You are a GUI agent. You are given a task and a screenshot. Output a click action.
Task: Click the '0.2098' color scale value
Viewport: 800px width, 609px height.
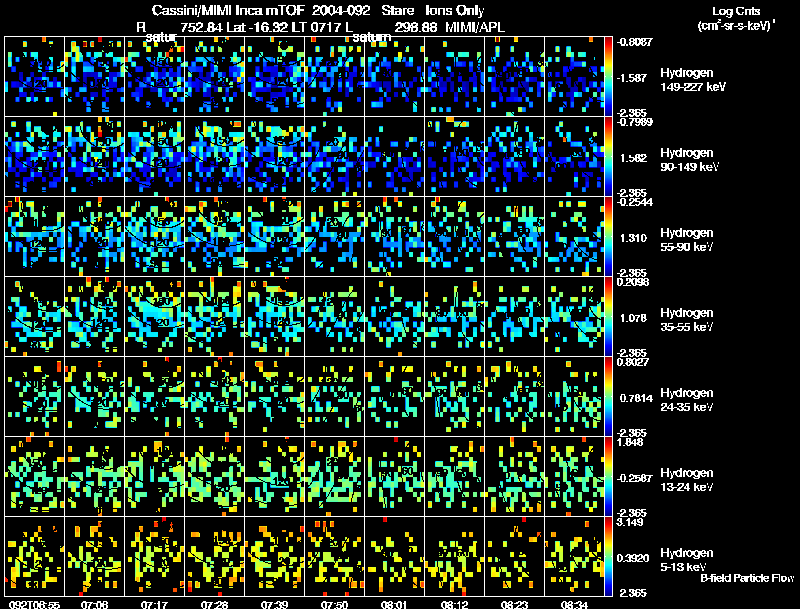pyautogui.click(x=633, y=282)
